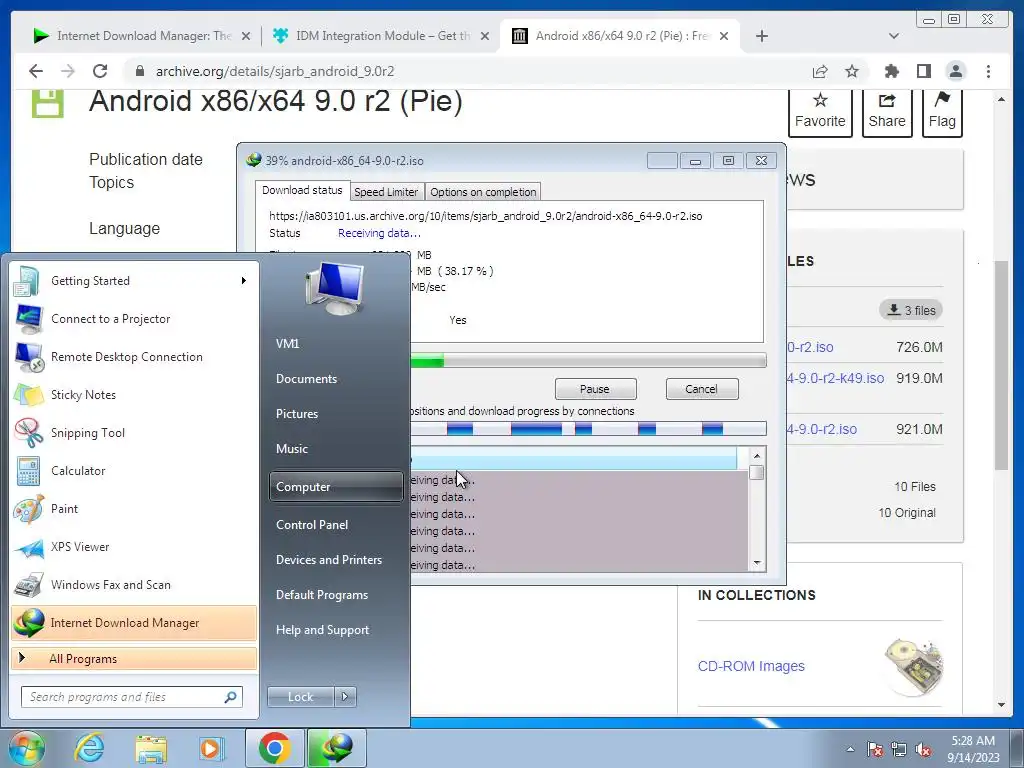Select the Download status tab

coord(302,190)
